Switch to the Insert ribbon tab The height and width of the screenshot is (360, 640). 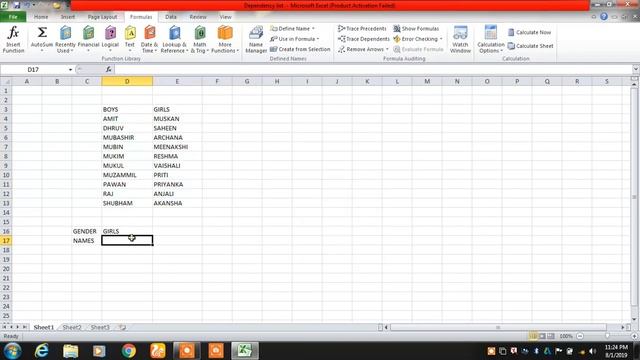point(68,17)
